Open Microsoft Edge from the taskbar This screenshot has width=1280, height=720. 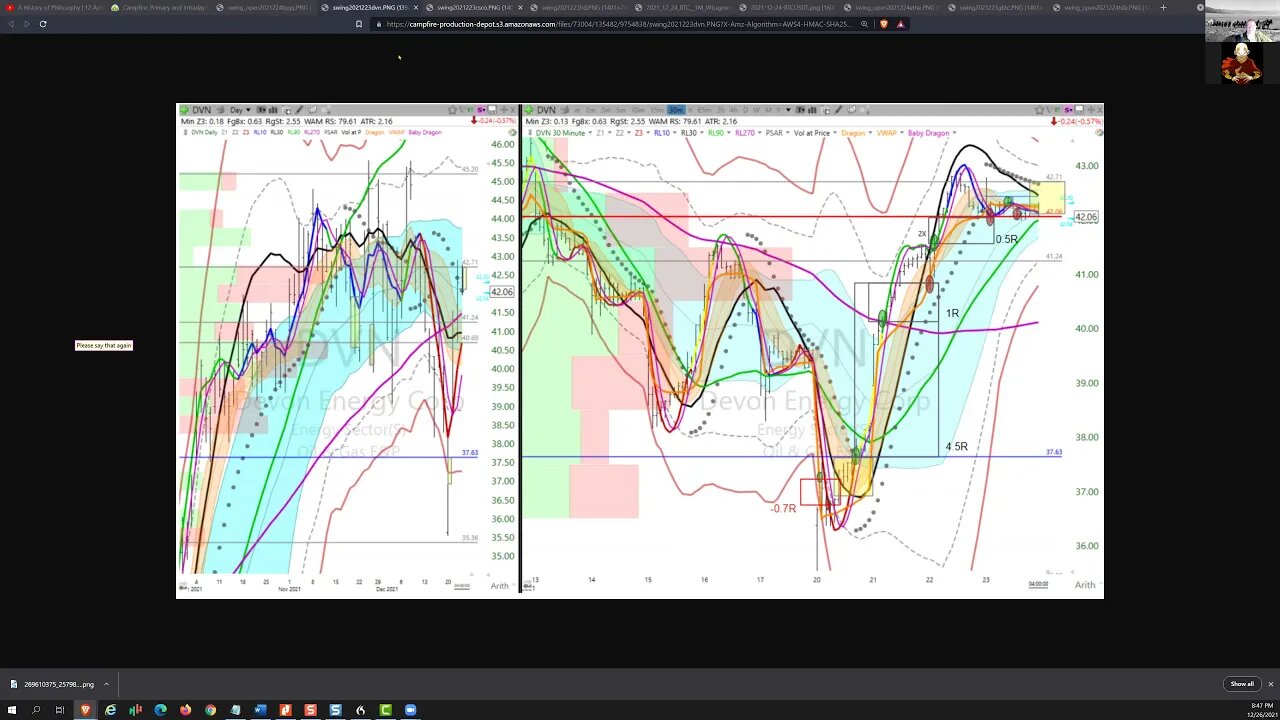[160, 710]
